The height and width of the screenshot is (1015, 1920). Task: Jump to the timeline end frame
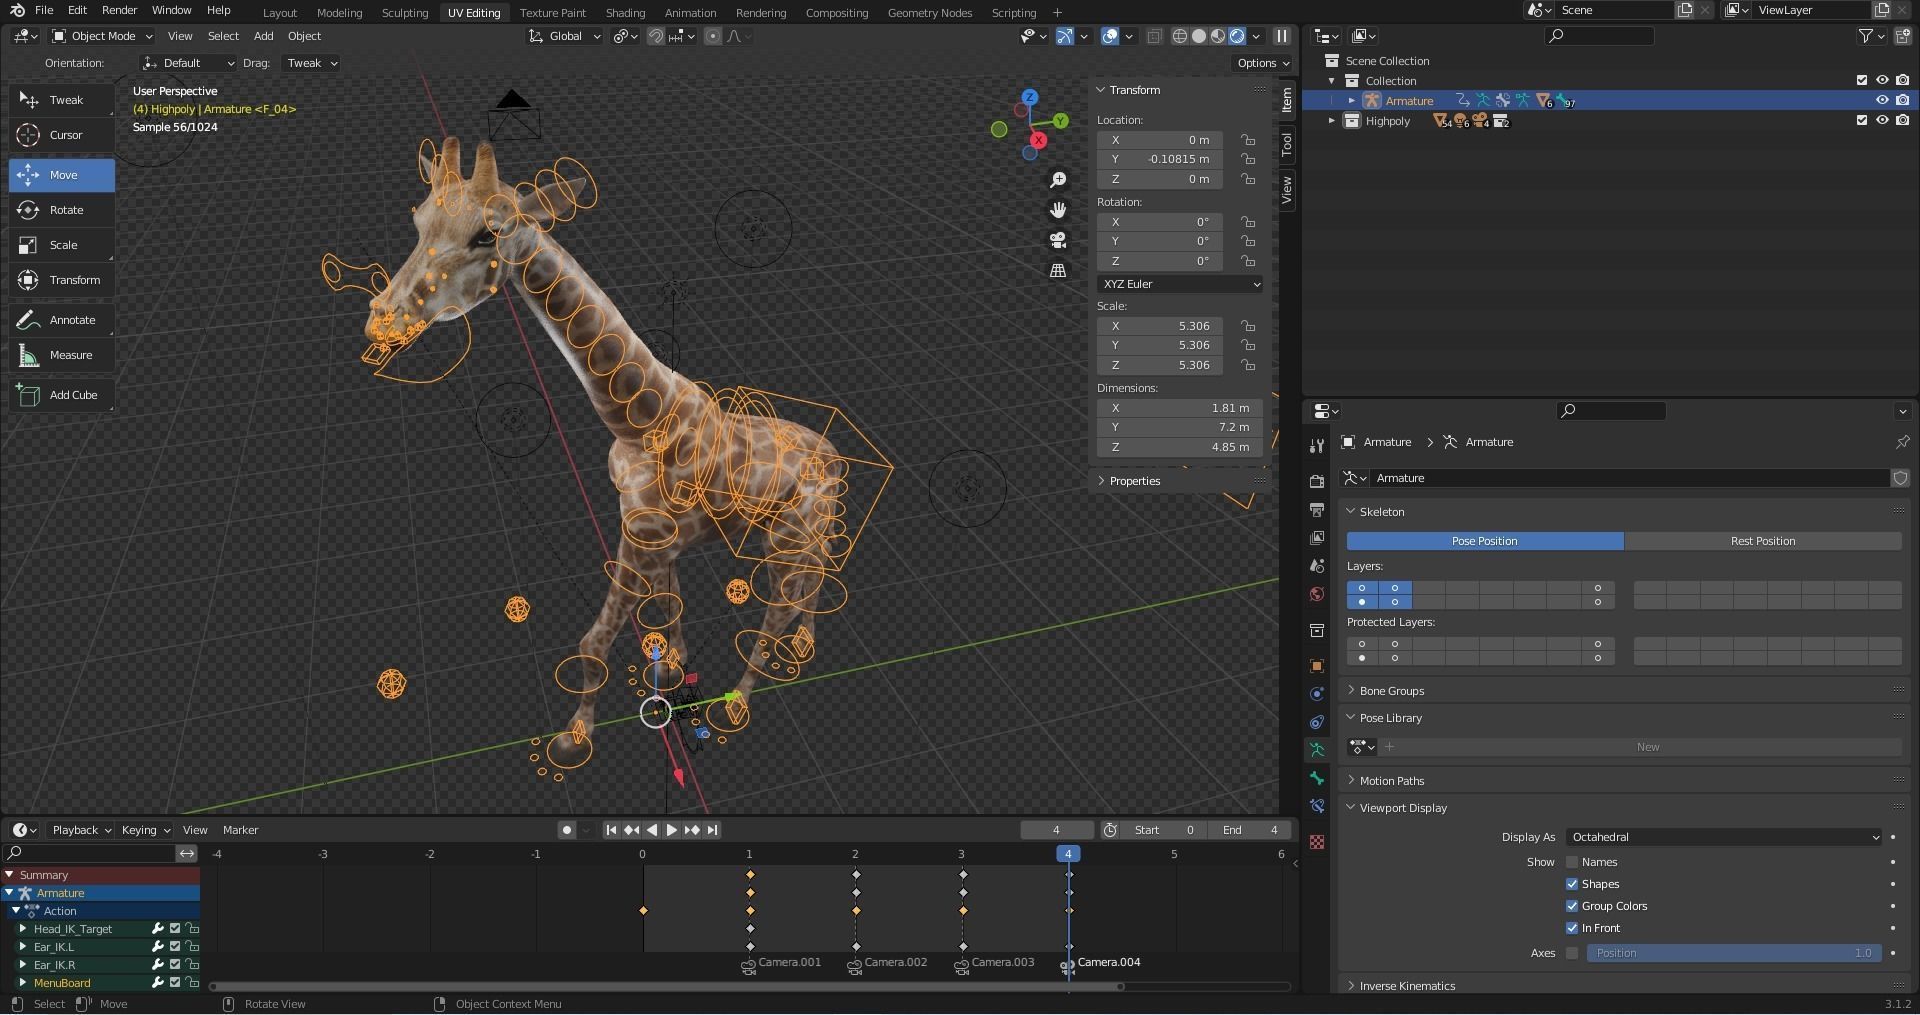(712, 830)
